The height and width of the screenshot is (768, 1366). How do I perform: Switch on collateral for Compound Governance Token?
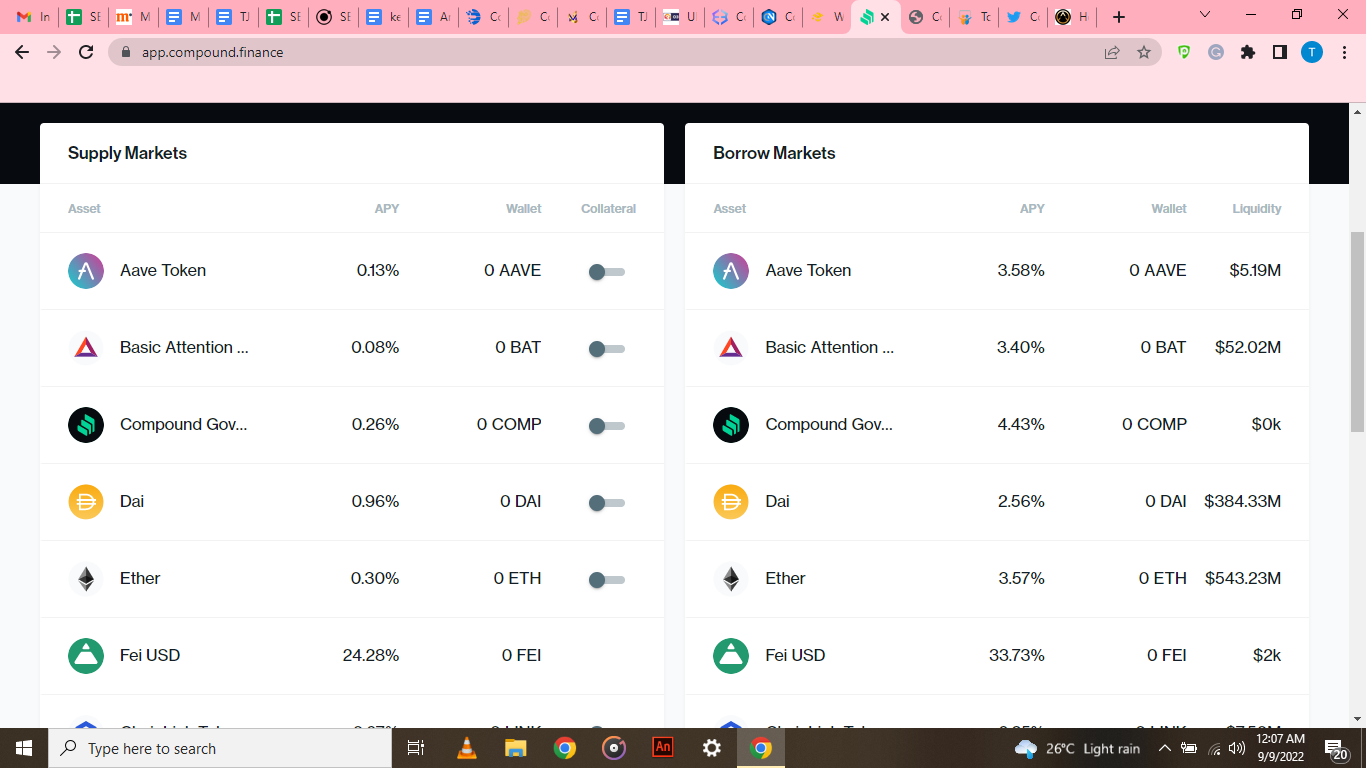pyautogui.click(x=607, y=426)
